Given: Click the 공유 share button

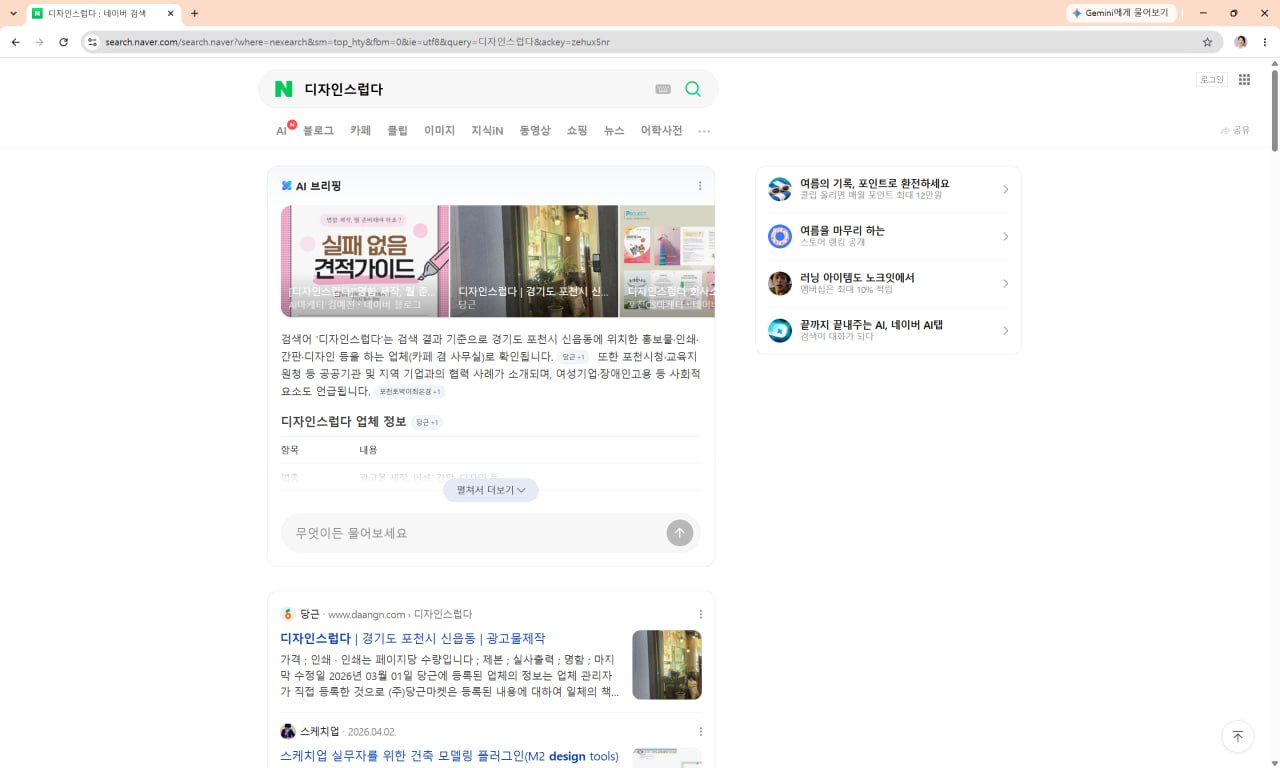Looking at the screenshot, I should coord(1235,131).
